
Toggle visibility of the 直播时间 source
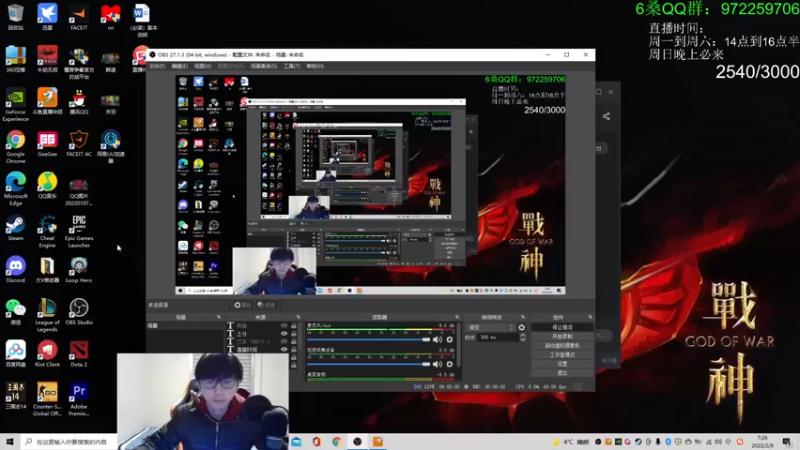284,349
